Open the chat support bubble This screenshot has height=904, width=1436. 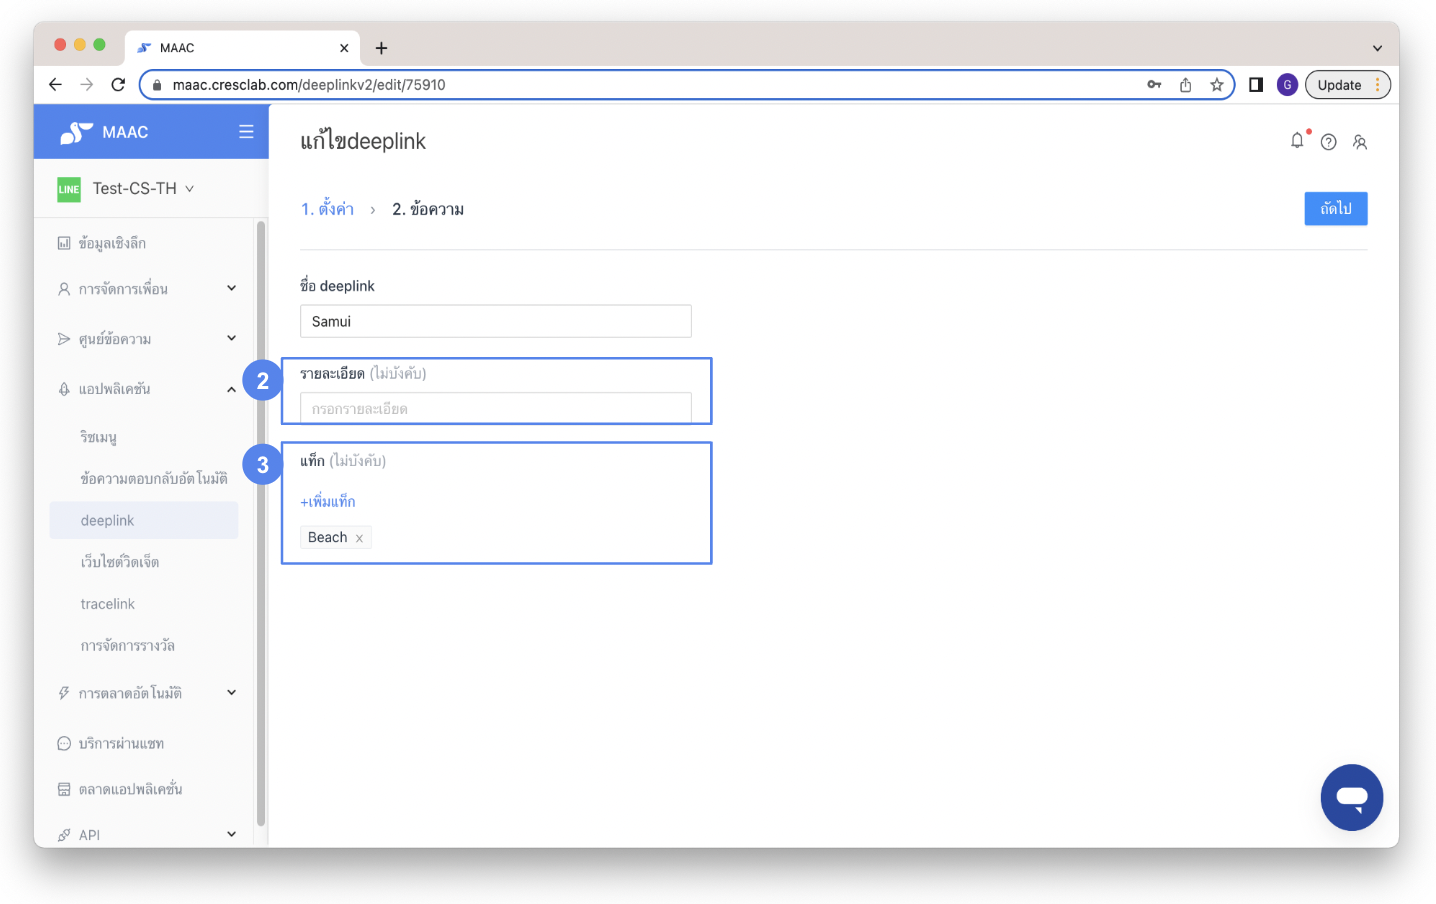pos(1351,797)
